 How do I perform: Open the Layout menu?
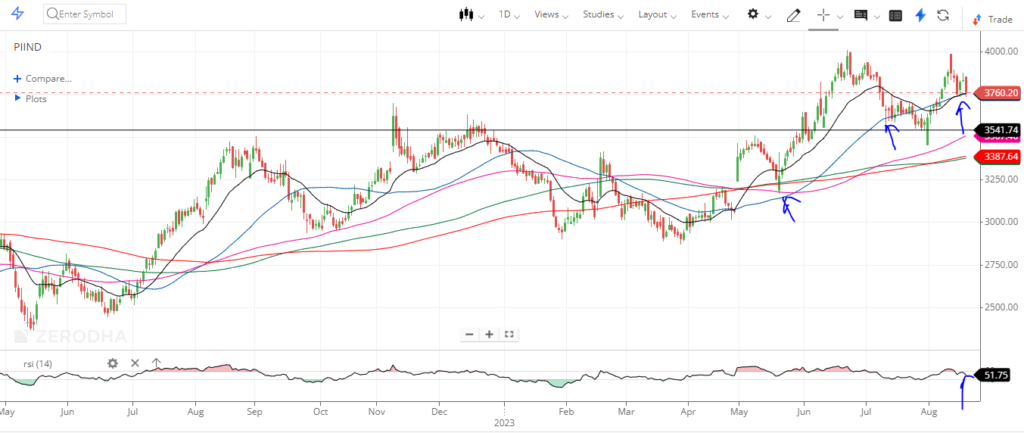(x=658, y=14)
